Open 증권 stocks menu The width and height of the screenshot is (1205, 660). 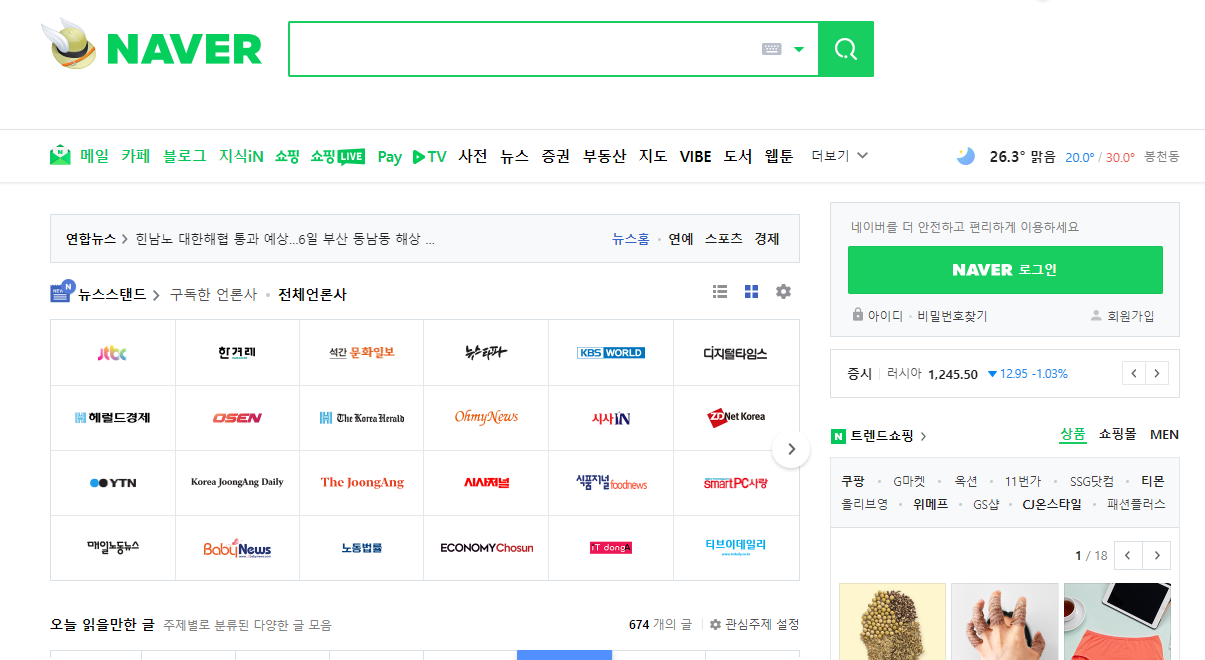point(556,156)
